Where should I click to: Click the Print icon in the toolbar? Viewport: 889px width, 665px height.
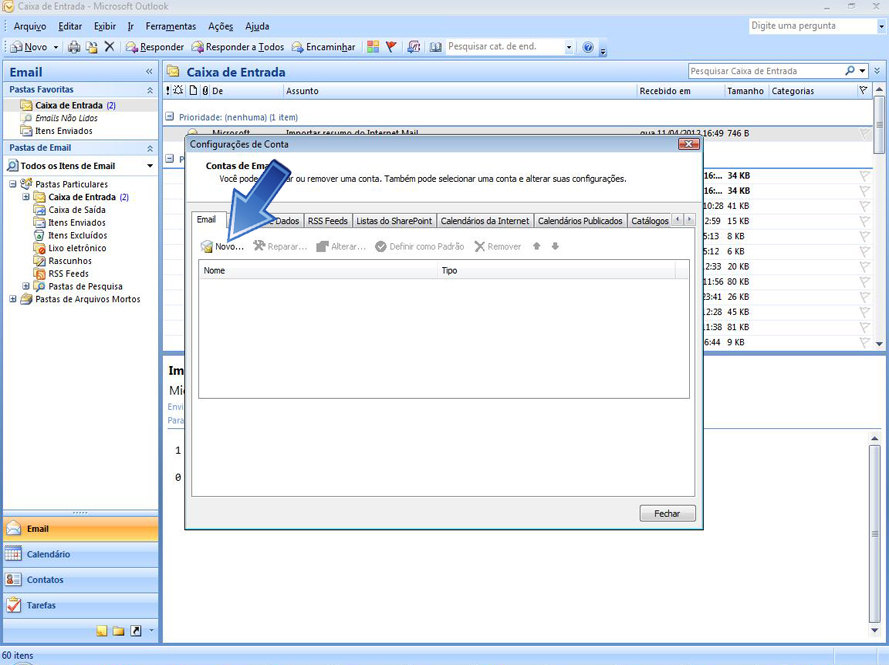click(74, 47)
